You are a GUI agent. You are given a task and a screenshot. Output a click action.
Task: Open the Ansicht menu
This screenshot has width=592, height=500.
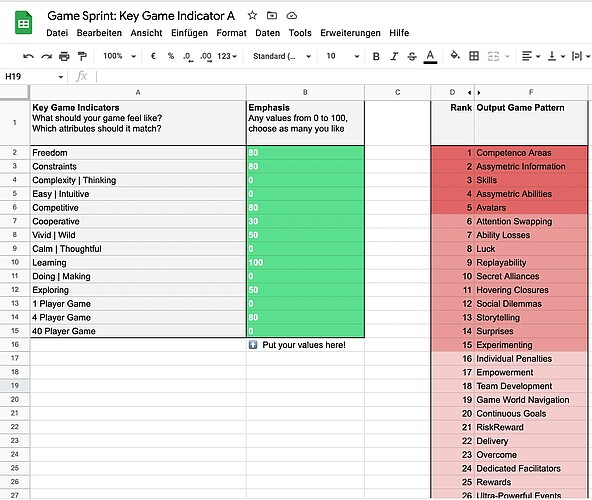(x=146, y=33)
